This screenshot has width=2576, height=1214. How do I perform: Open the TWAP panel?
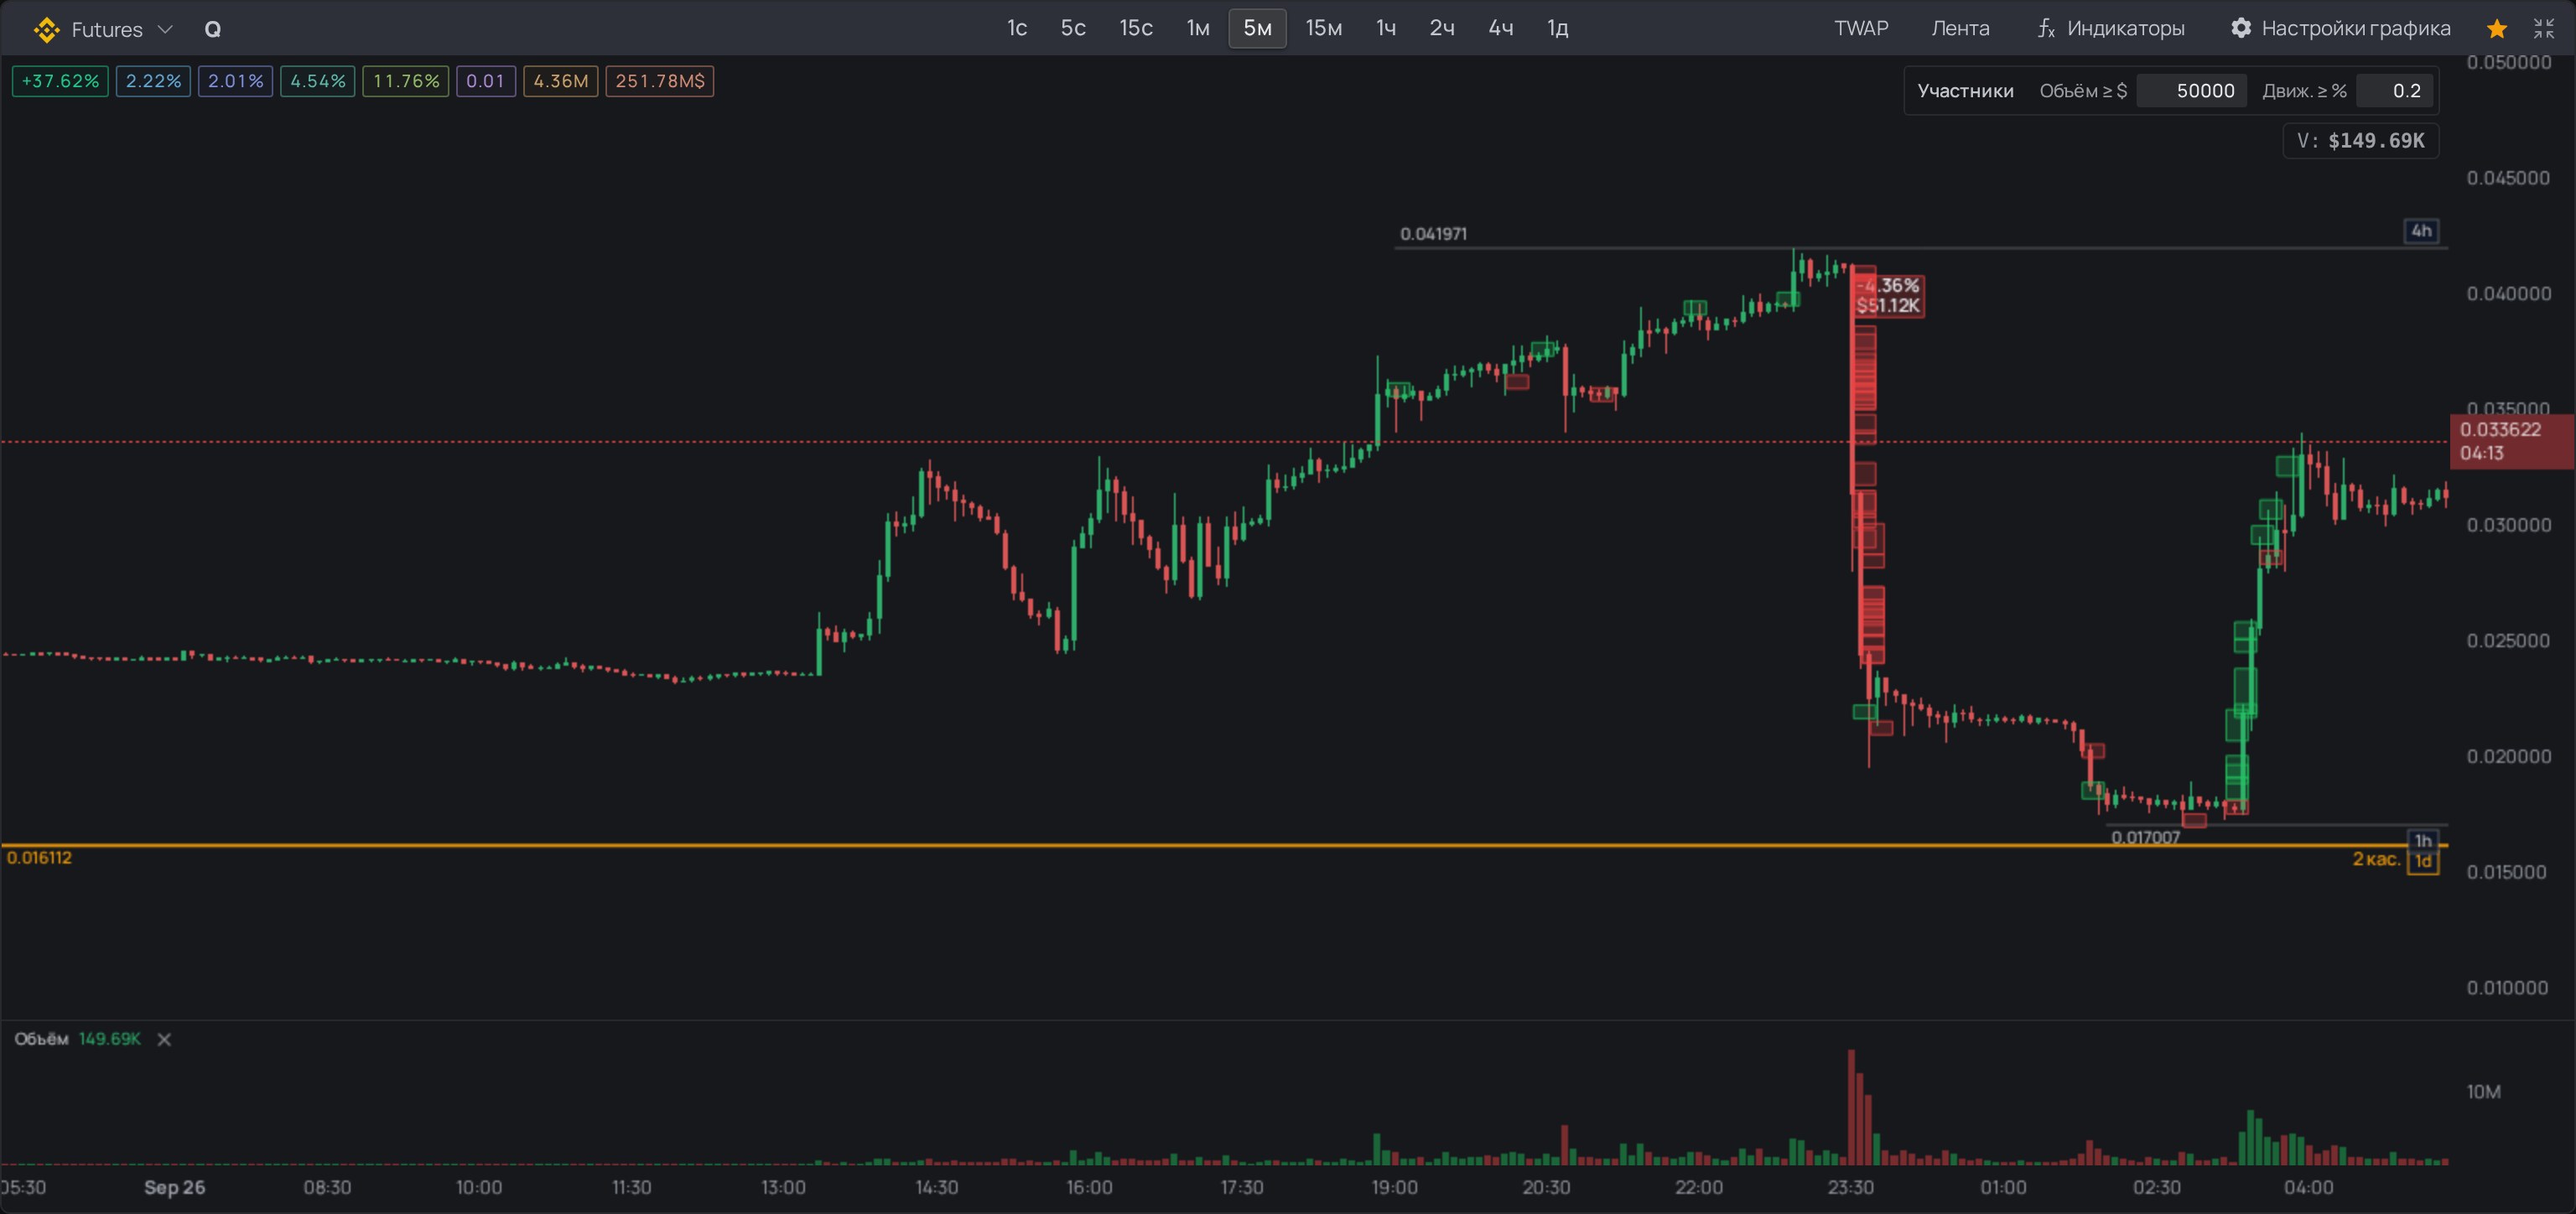tap(1861, 28)
